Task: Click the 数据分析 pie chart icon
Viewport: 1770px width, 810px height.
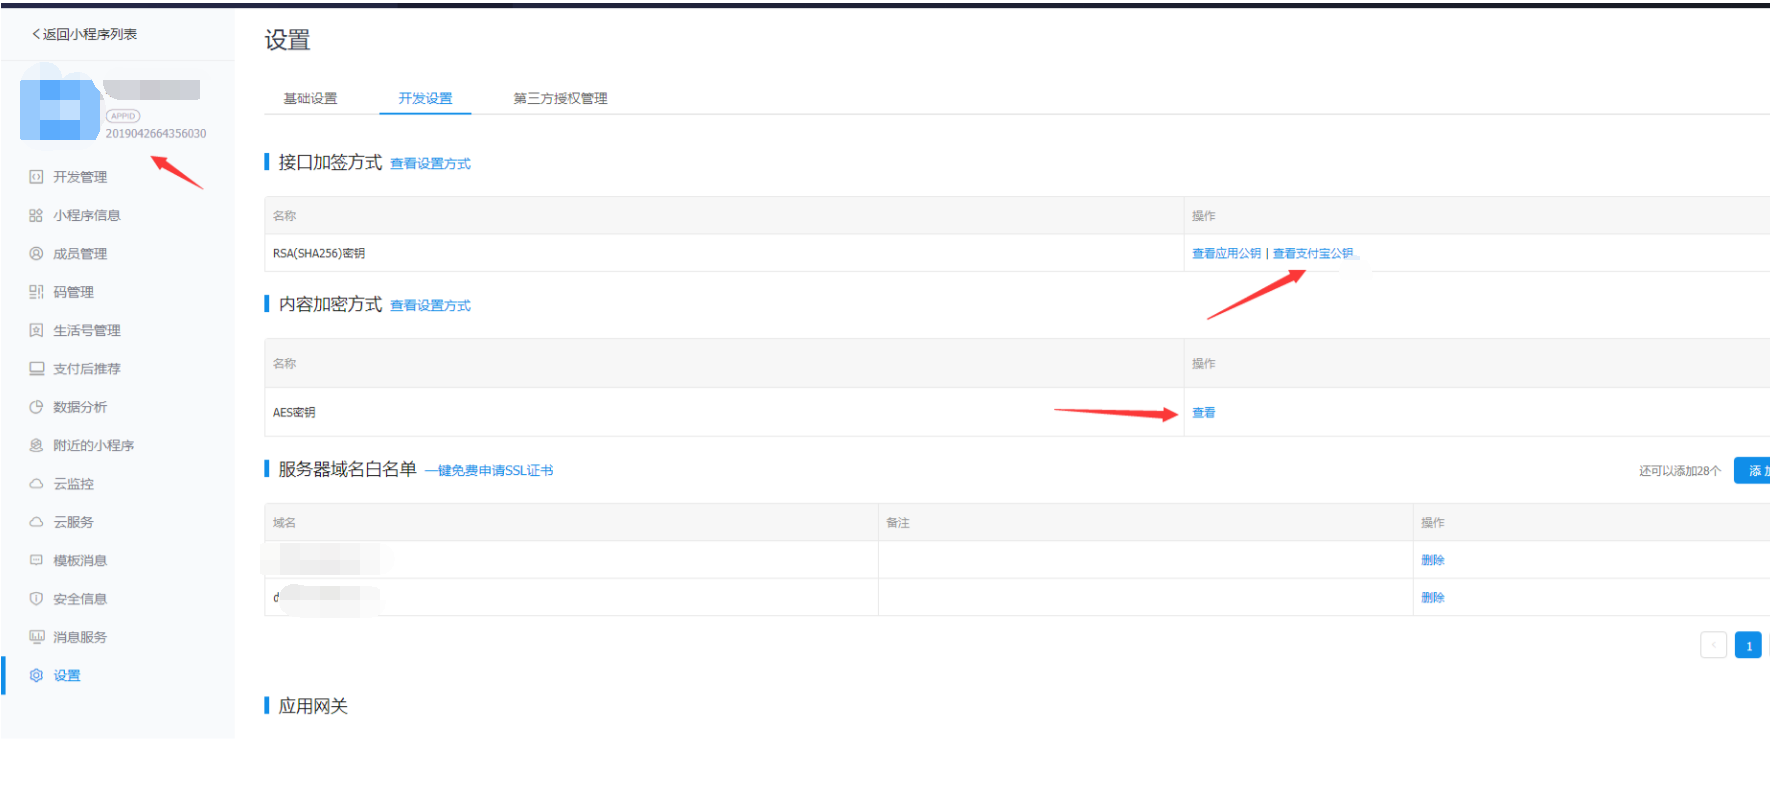Action: (x=36, y=407)
